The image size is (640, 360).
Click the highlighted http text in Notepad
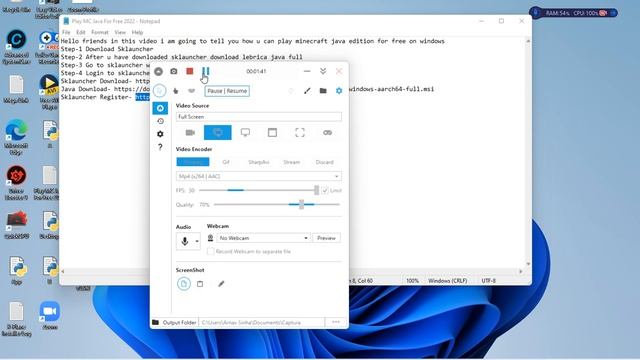tap(142, 97)
